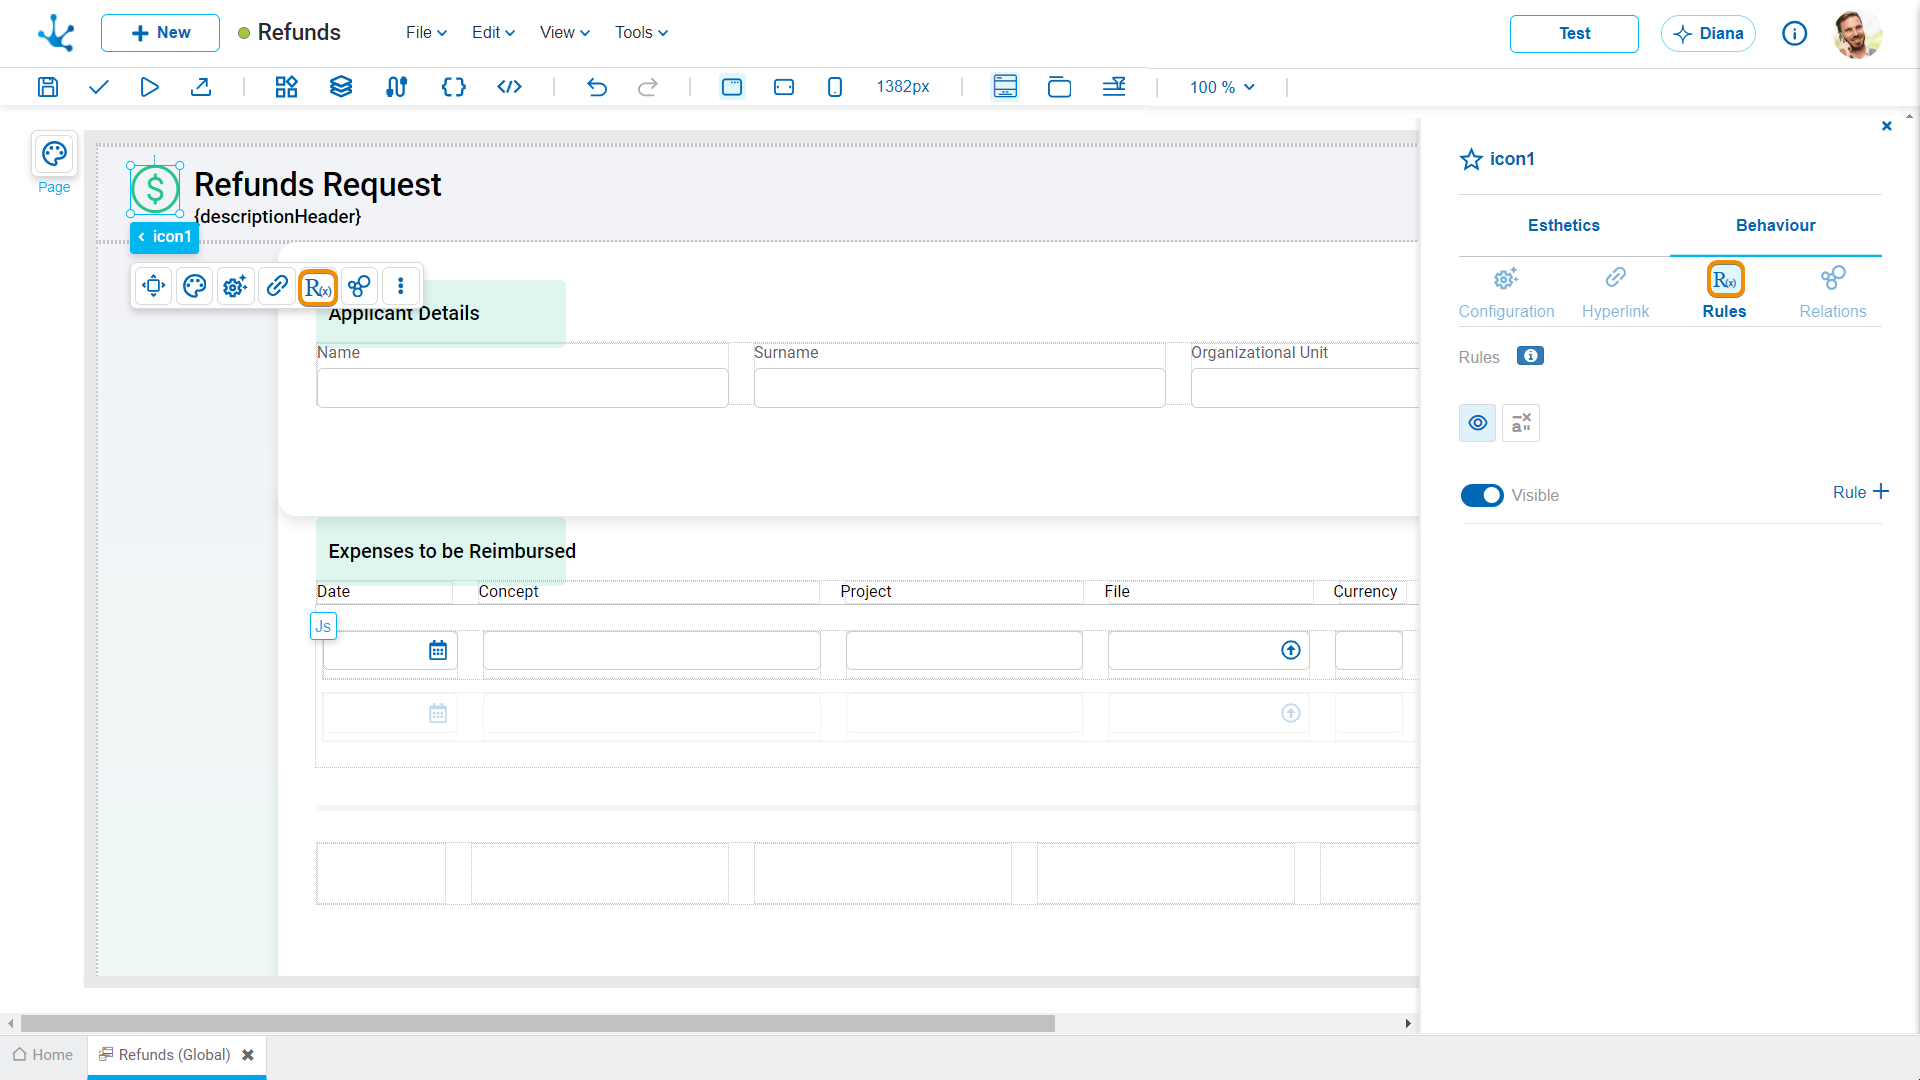This screenshot has height=1080, width=1920.
Task: Click the Undo arrow icon
Action: pyautogui.click(x=597, y=87)
